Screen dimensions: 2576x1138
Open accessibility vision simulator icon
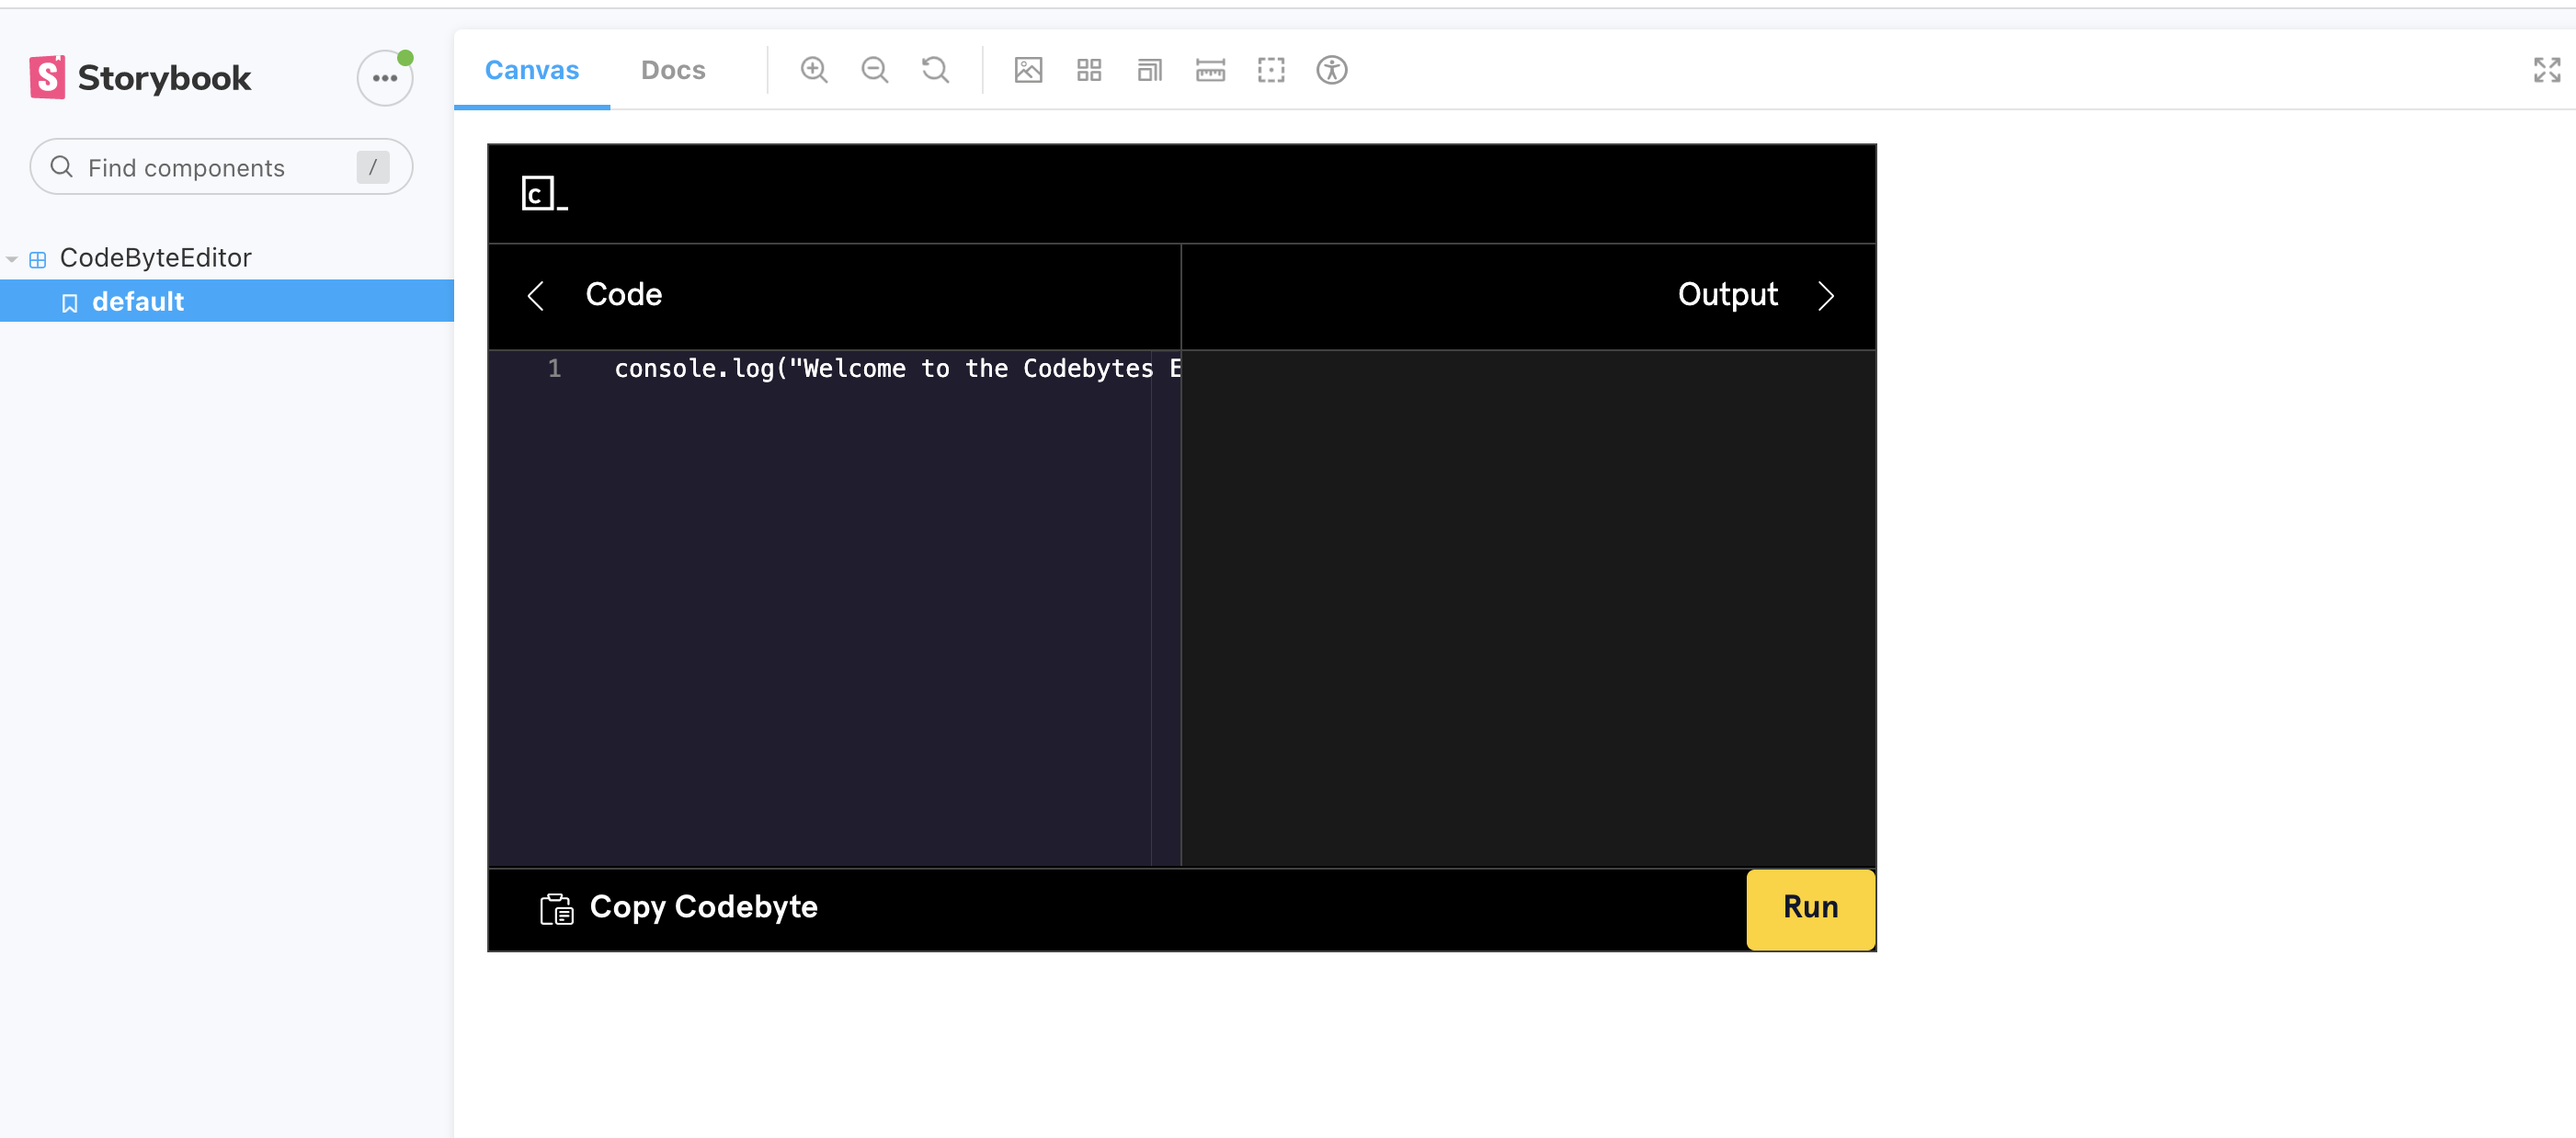(x=1331, y=70)
